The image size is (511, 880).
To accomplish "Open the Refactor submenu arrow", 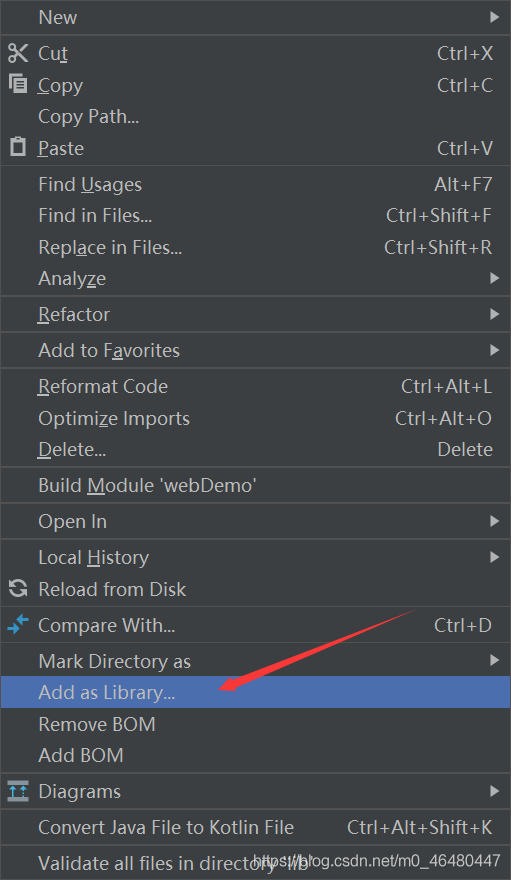I will click(494, 314).
